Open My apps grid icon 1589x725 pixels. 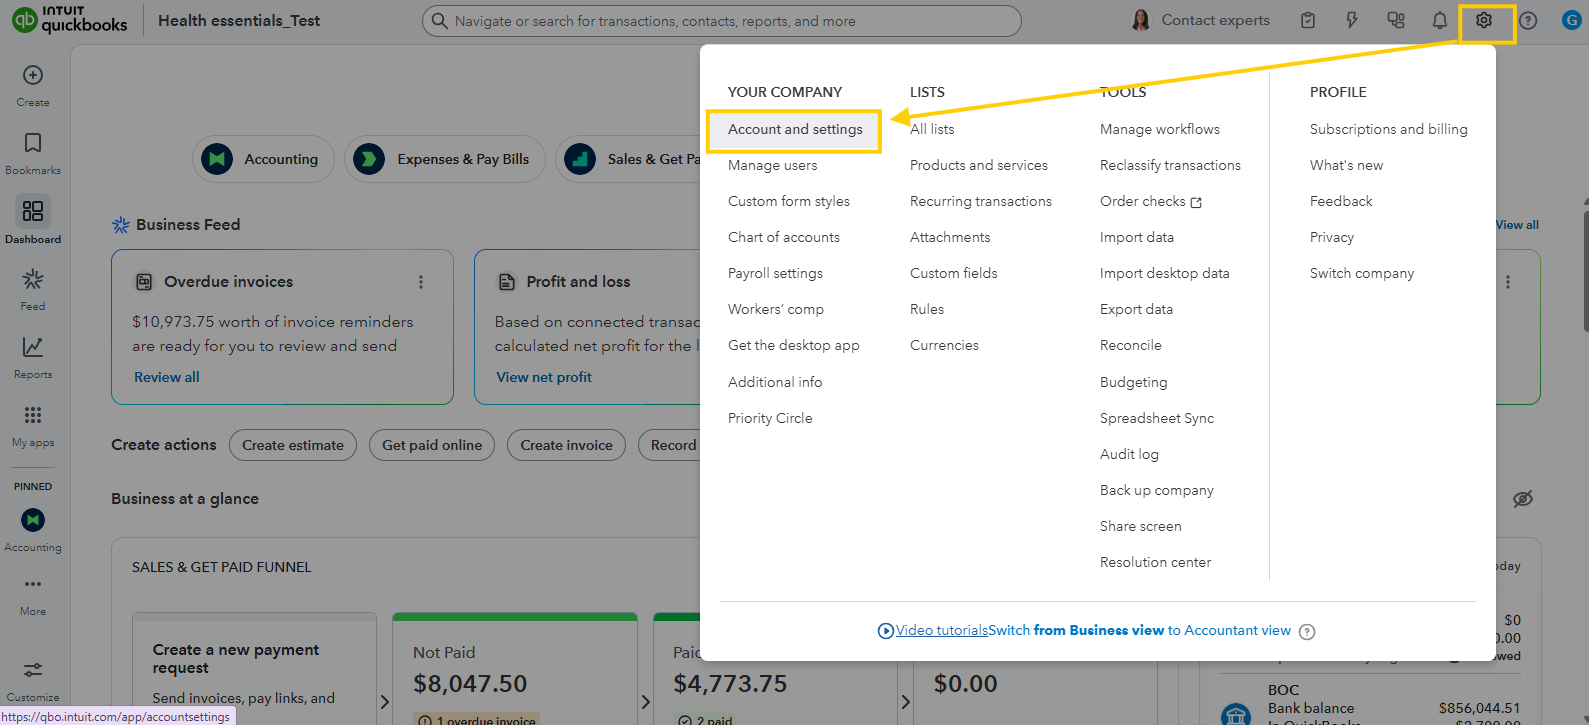click(x=33, y=416)
